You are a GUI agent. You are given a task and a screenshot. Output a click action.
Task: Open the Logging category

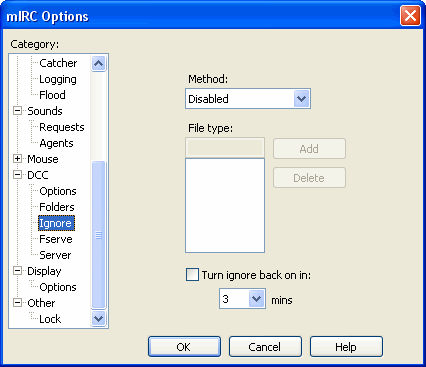tap(58, 79)
